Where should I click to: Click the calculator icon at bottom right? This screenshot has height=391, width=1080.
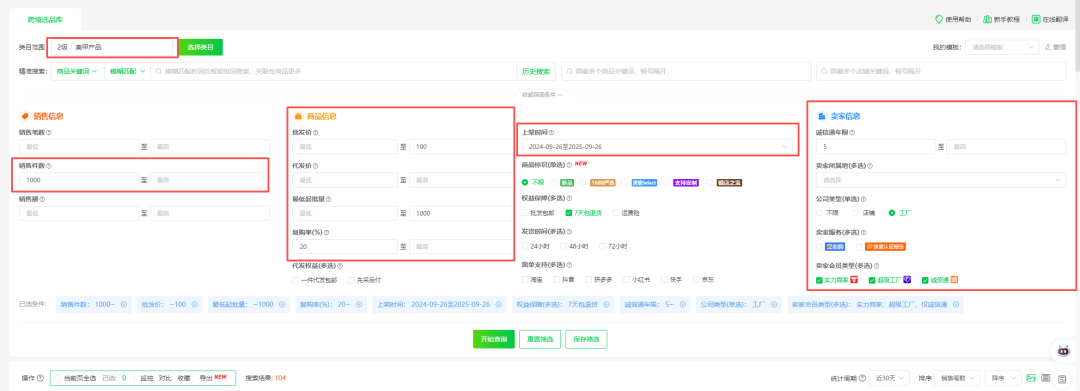click(x=1063, y=379)
